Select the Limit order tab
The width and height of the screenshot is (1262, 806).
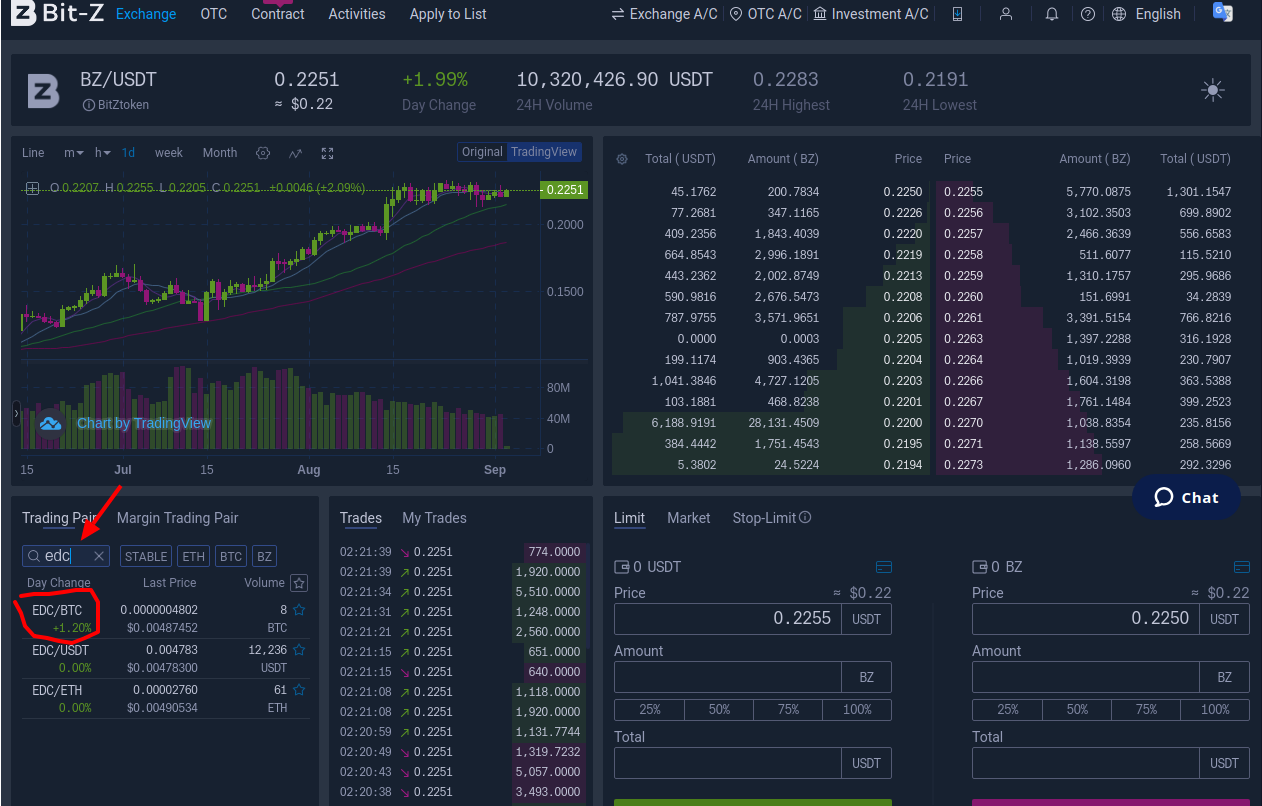pos(629,518)
